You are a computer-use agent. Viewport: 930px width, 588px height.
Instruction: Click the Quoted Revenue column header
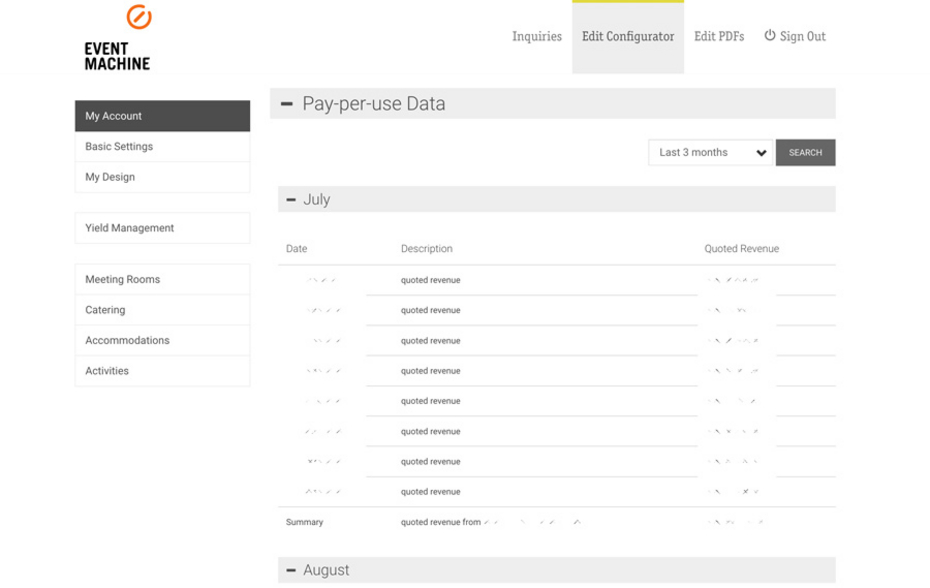[741, 249]
